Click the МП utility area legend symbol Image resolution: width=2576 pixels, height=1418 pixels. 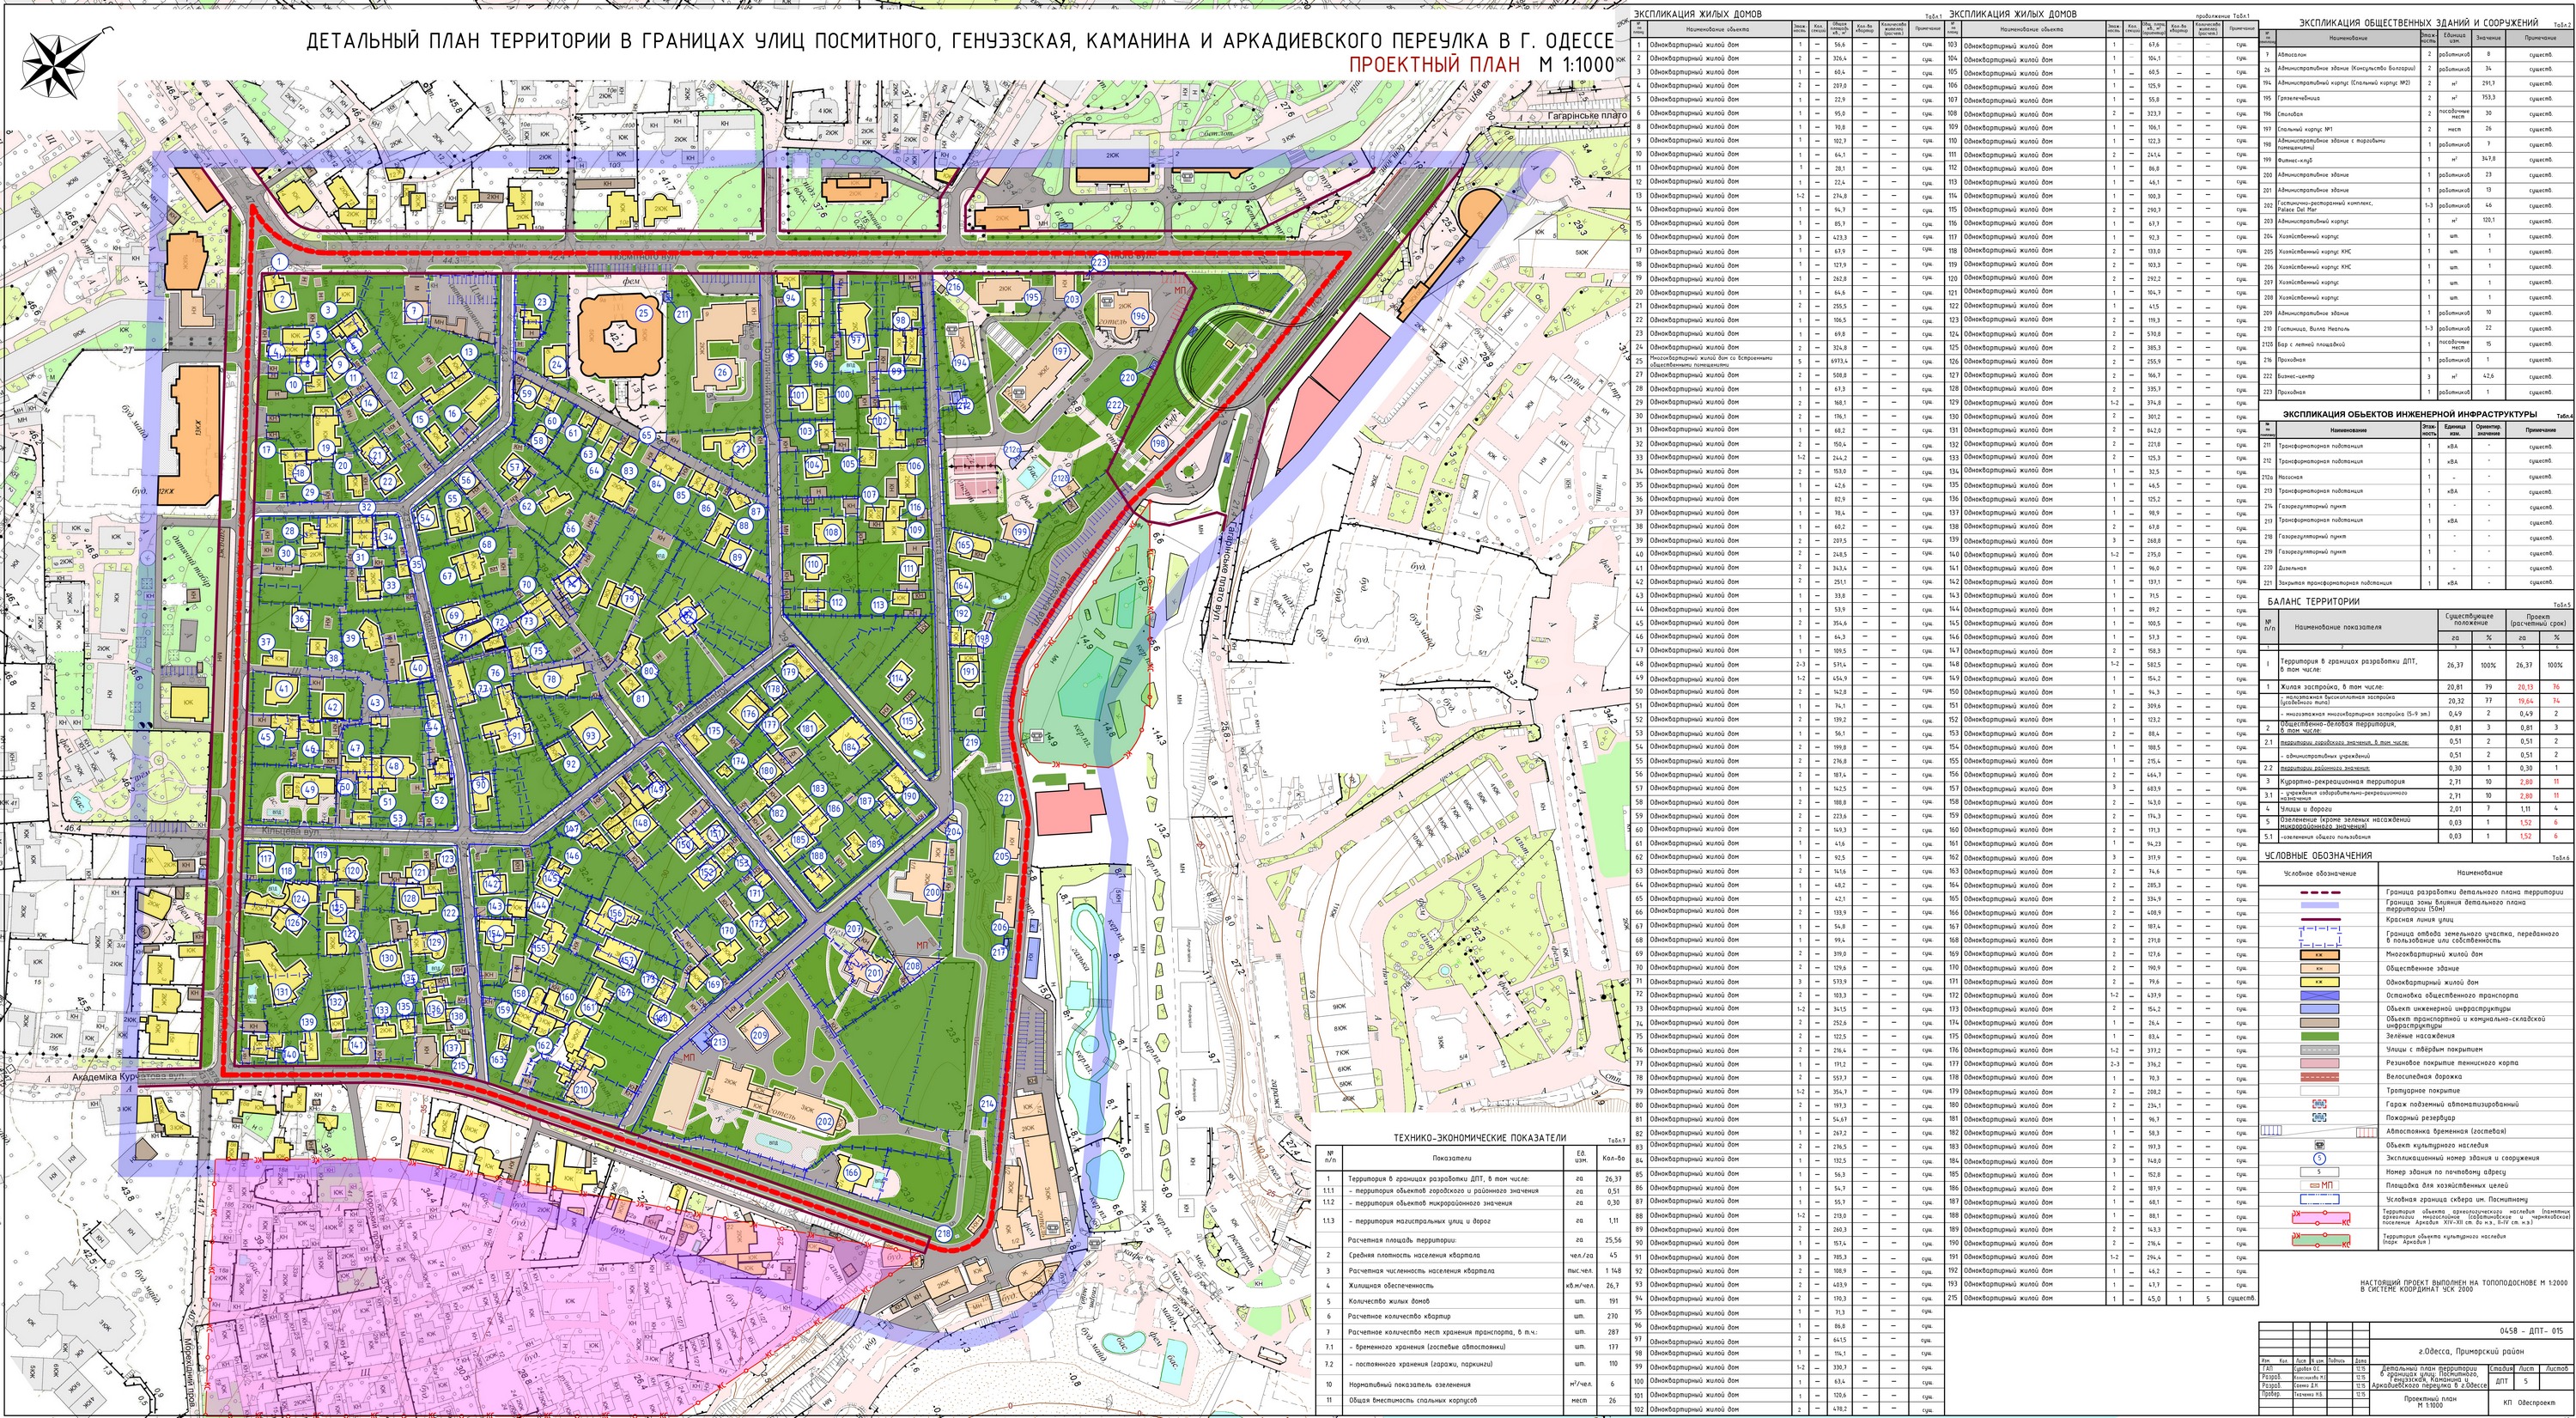point(2320,1186)
